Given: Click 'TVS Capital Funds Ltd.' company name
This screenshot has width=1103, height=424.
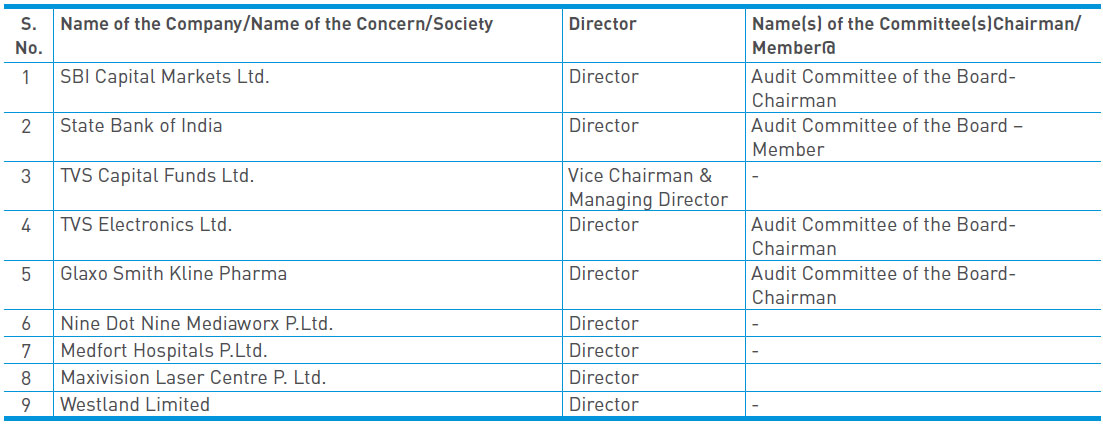Looking at the screenshot, I should tap(157, 176).
